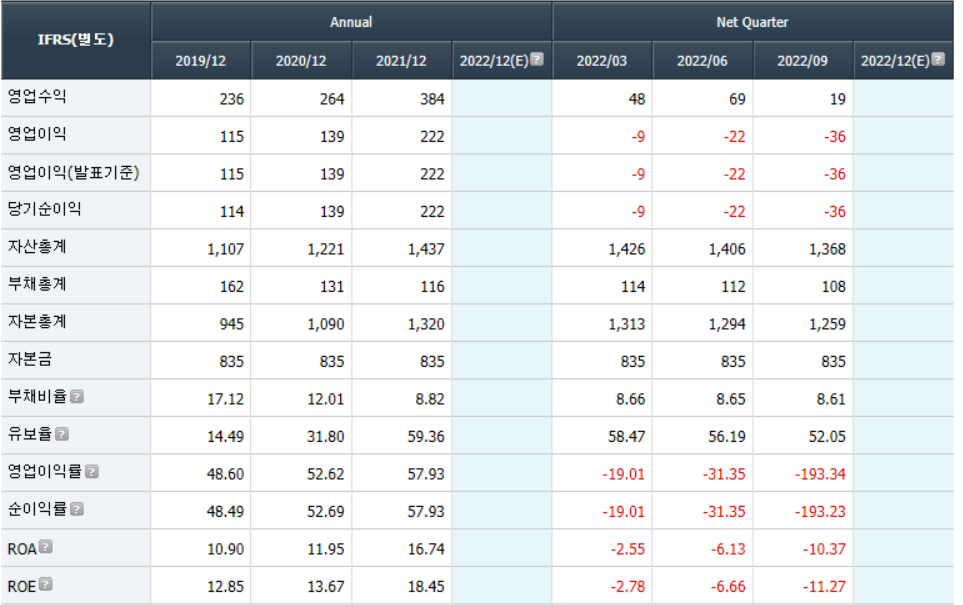Click ROE value -11.27
The image size is (963, 605).
click(x=824, y=586)
